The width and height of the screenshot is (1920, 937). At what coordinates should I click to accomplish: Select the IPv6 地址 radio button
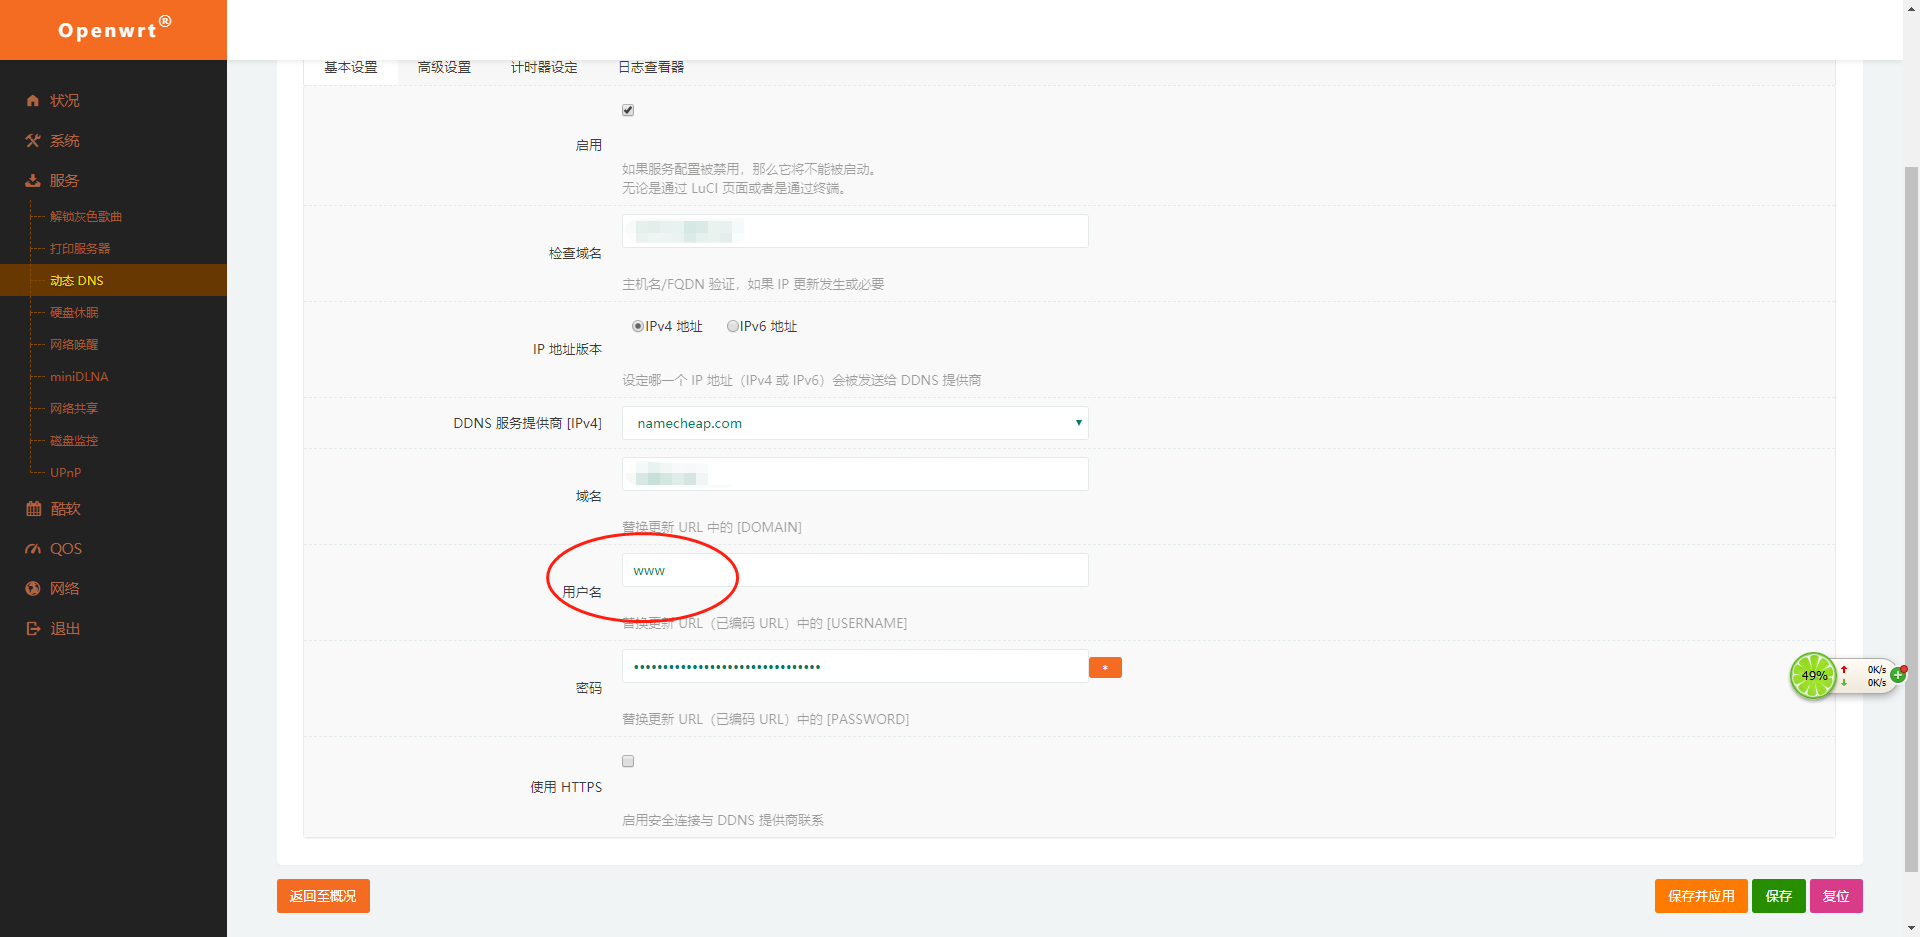click(733, 326)
